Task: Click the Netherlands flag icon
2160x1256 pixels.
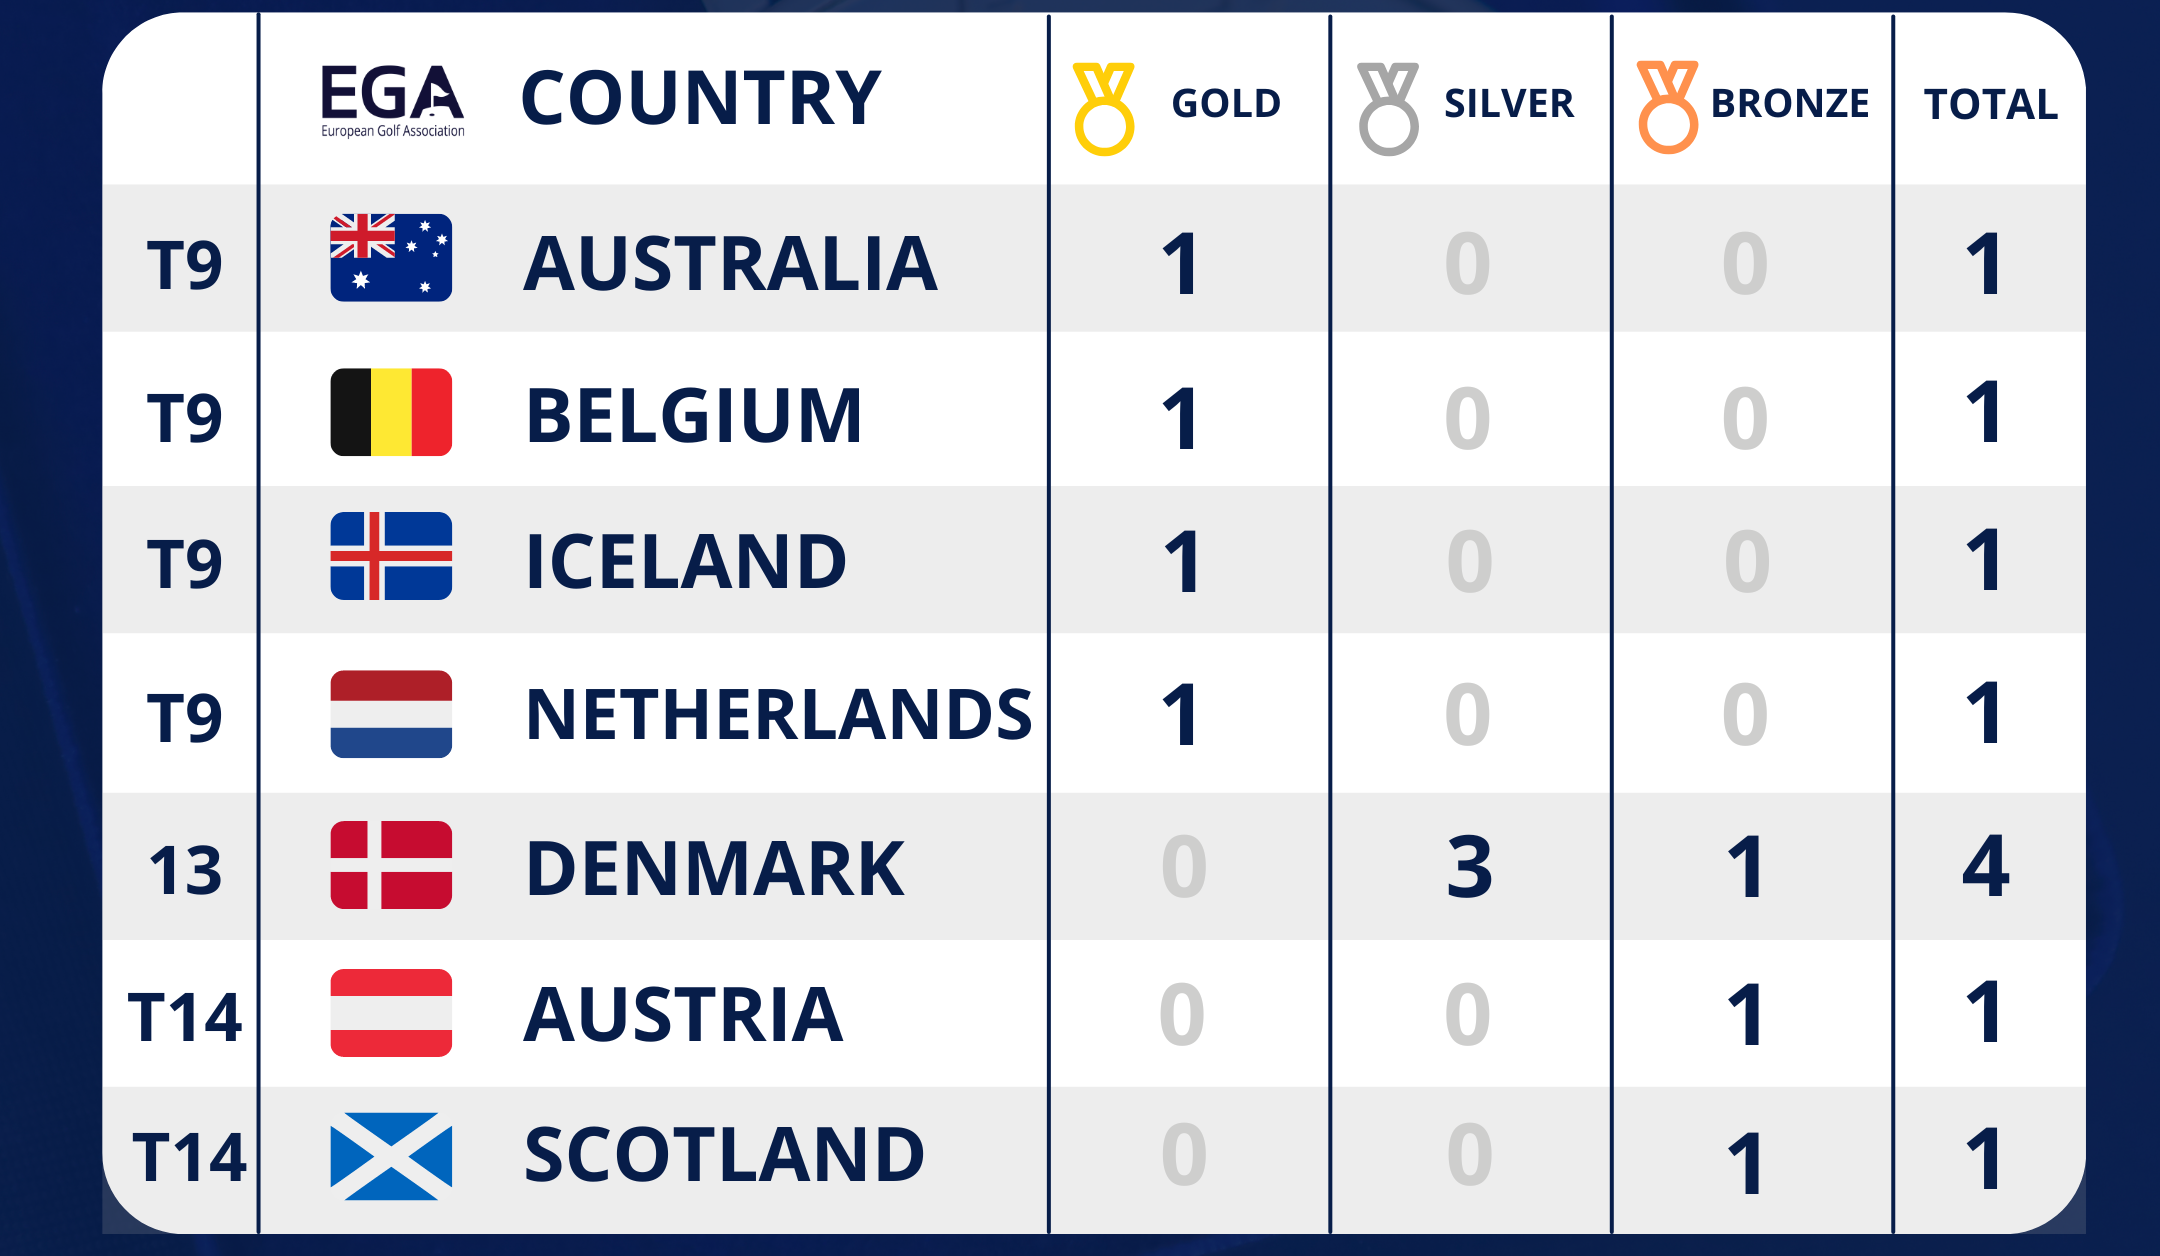Action: click(391, 714)
